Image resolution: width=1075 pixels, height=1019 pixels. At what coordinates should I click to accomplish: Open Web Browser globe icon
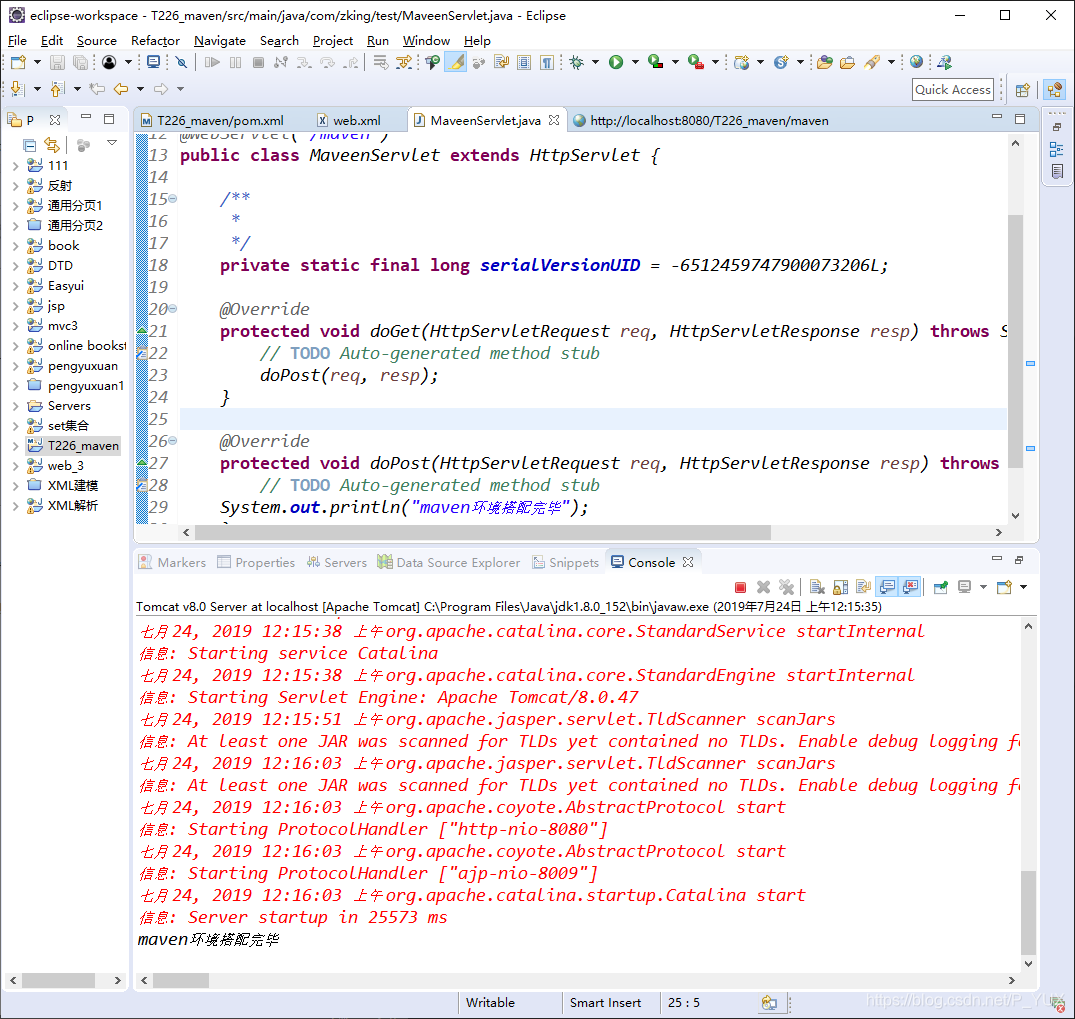pos(917,62)
